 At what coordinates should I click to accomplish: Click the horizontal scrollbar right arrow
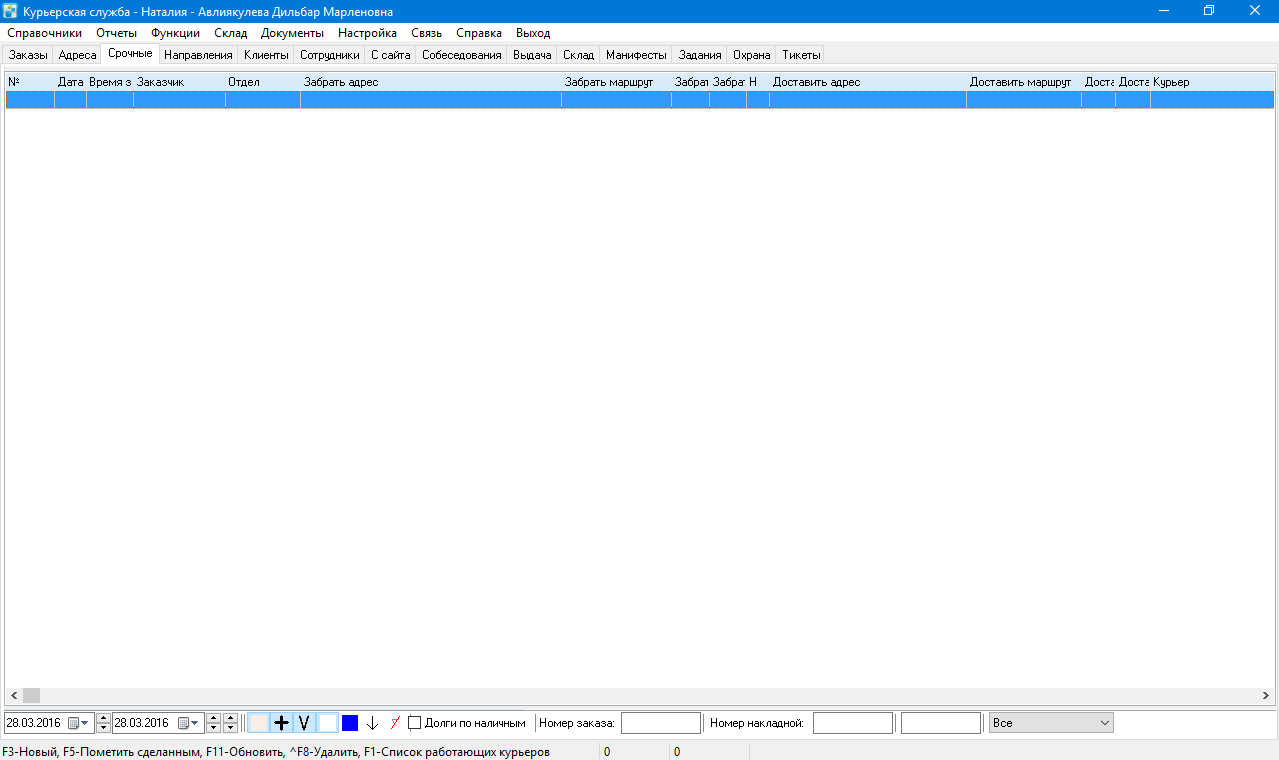pos(1266,695)
